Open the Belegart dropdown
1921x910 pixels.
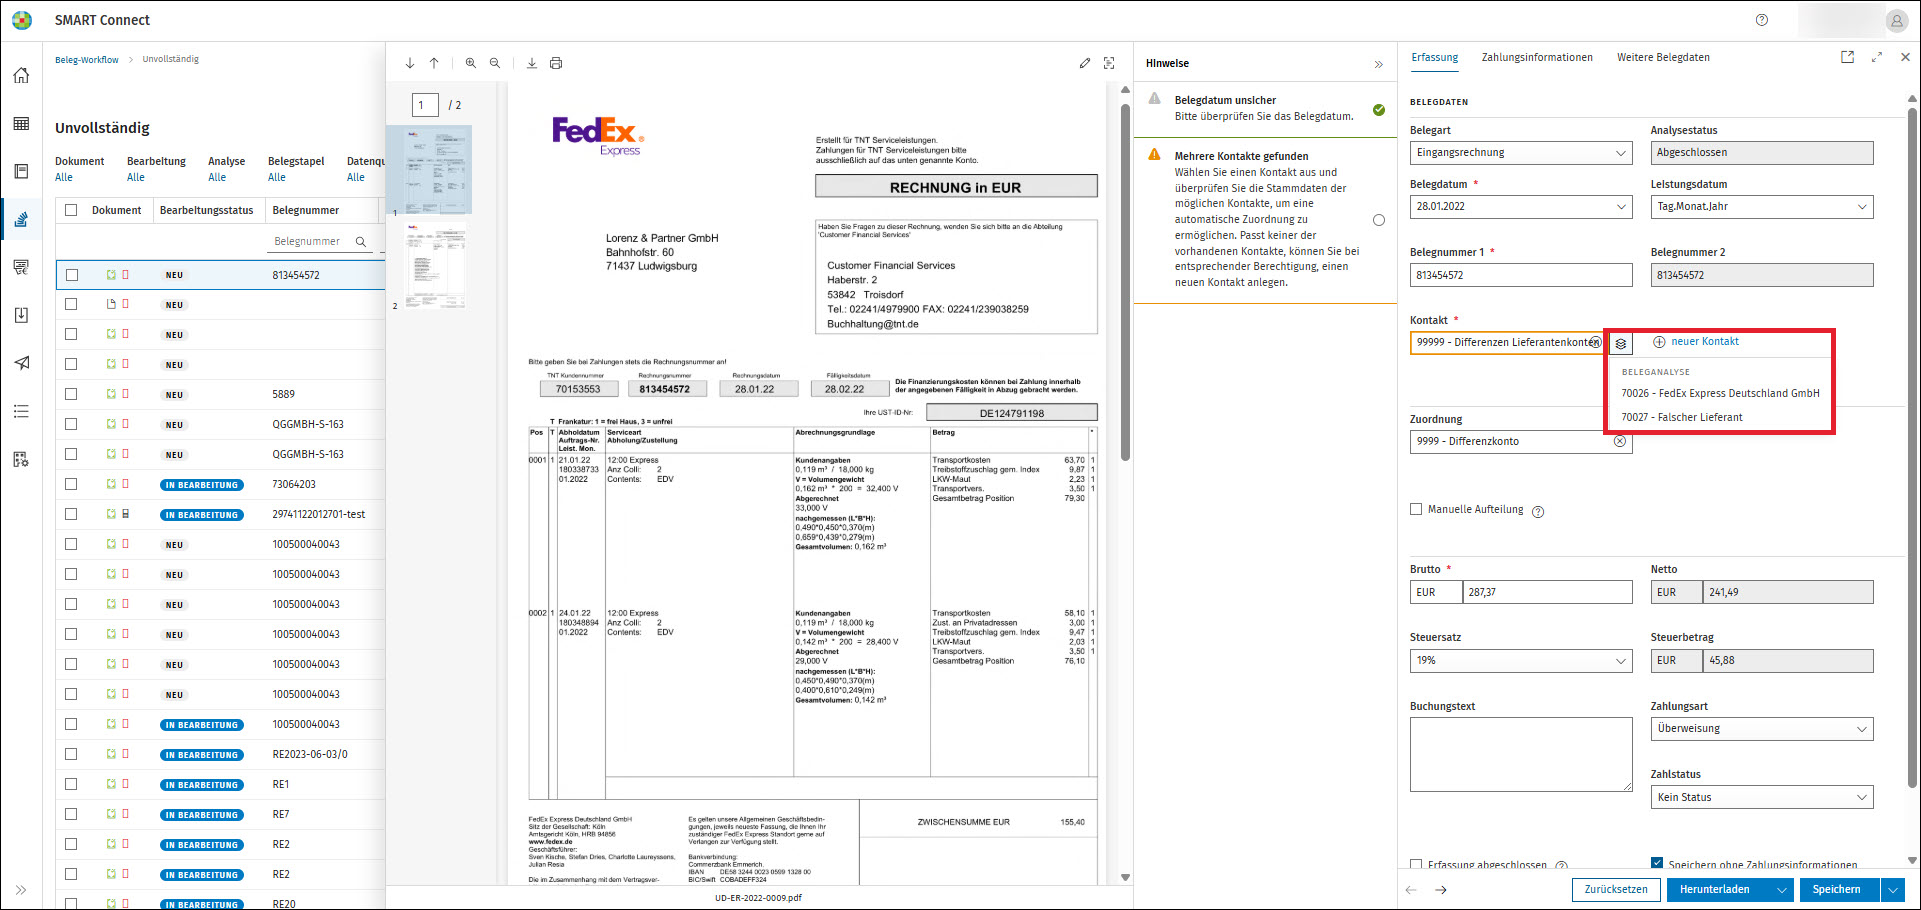[1521, 153]
